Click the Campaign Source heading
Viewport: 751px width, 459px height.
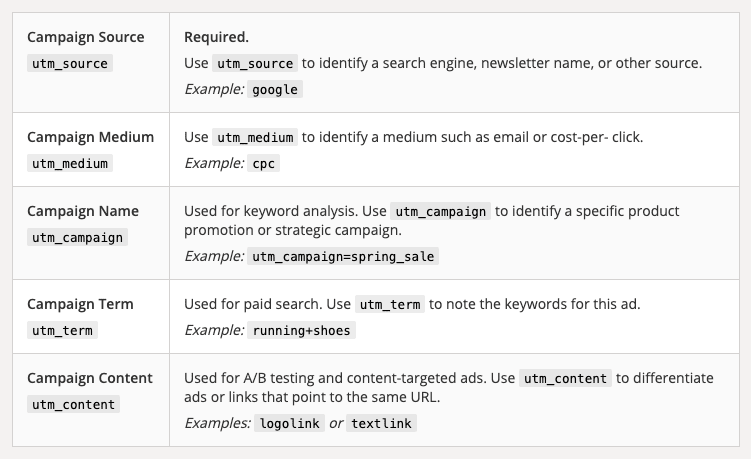(x=86, y=37)
